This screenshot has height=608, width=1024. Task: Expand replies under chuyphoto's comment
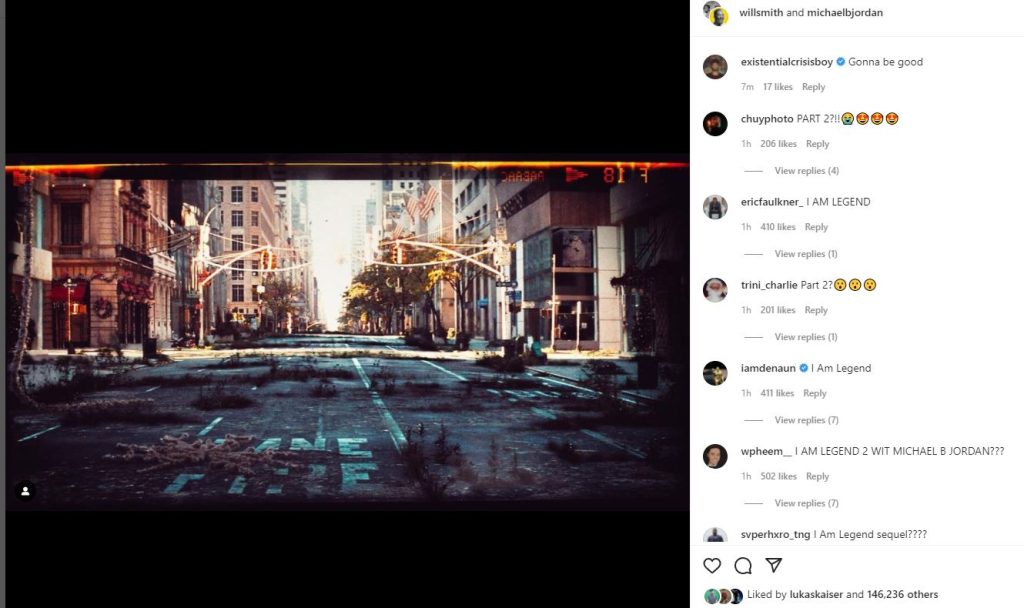[807, 170]
